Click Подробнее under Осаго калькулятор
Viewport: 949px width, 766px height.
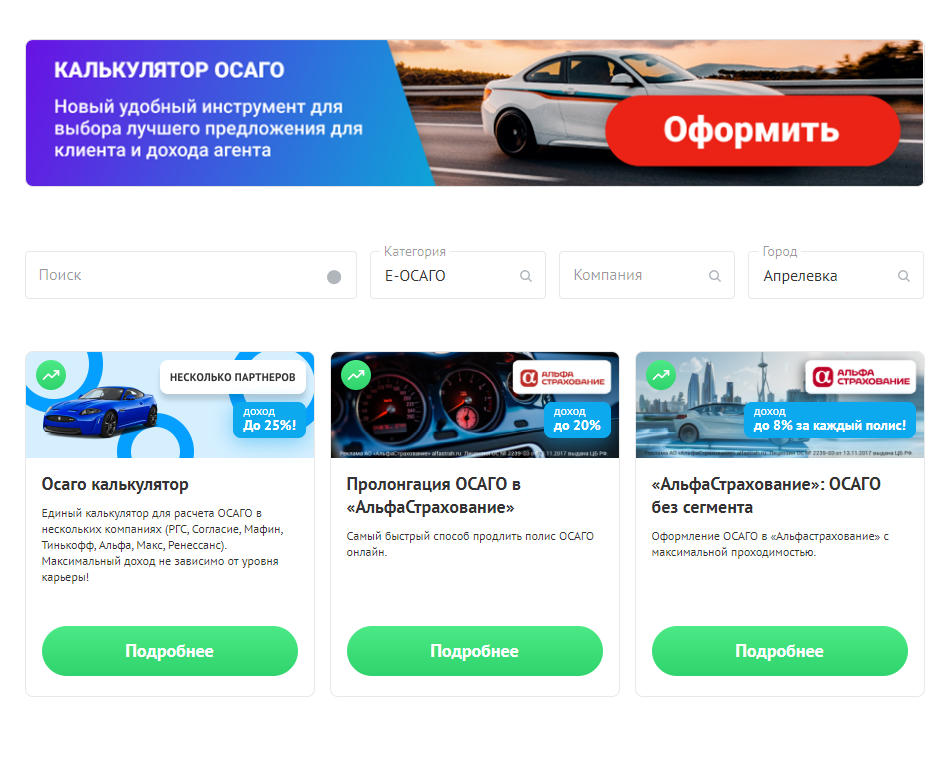pyautogui.click(x=169, y=651)
